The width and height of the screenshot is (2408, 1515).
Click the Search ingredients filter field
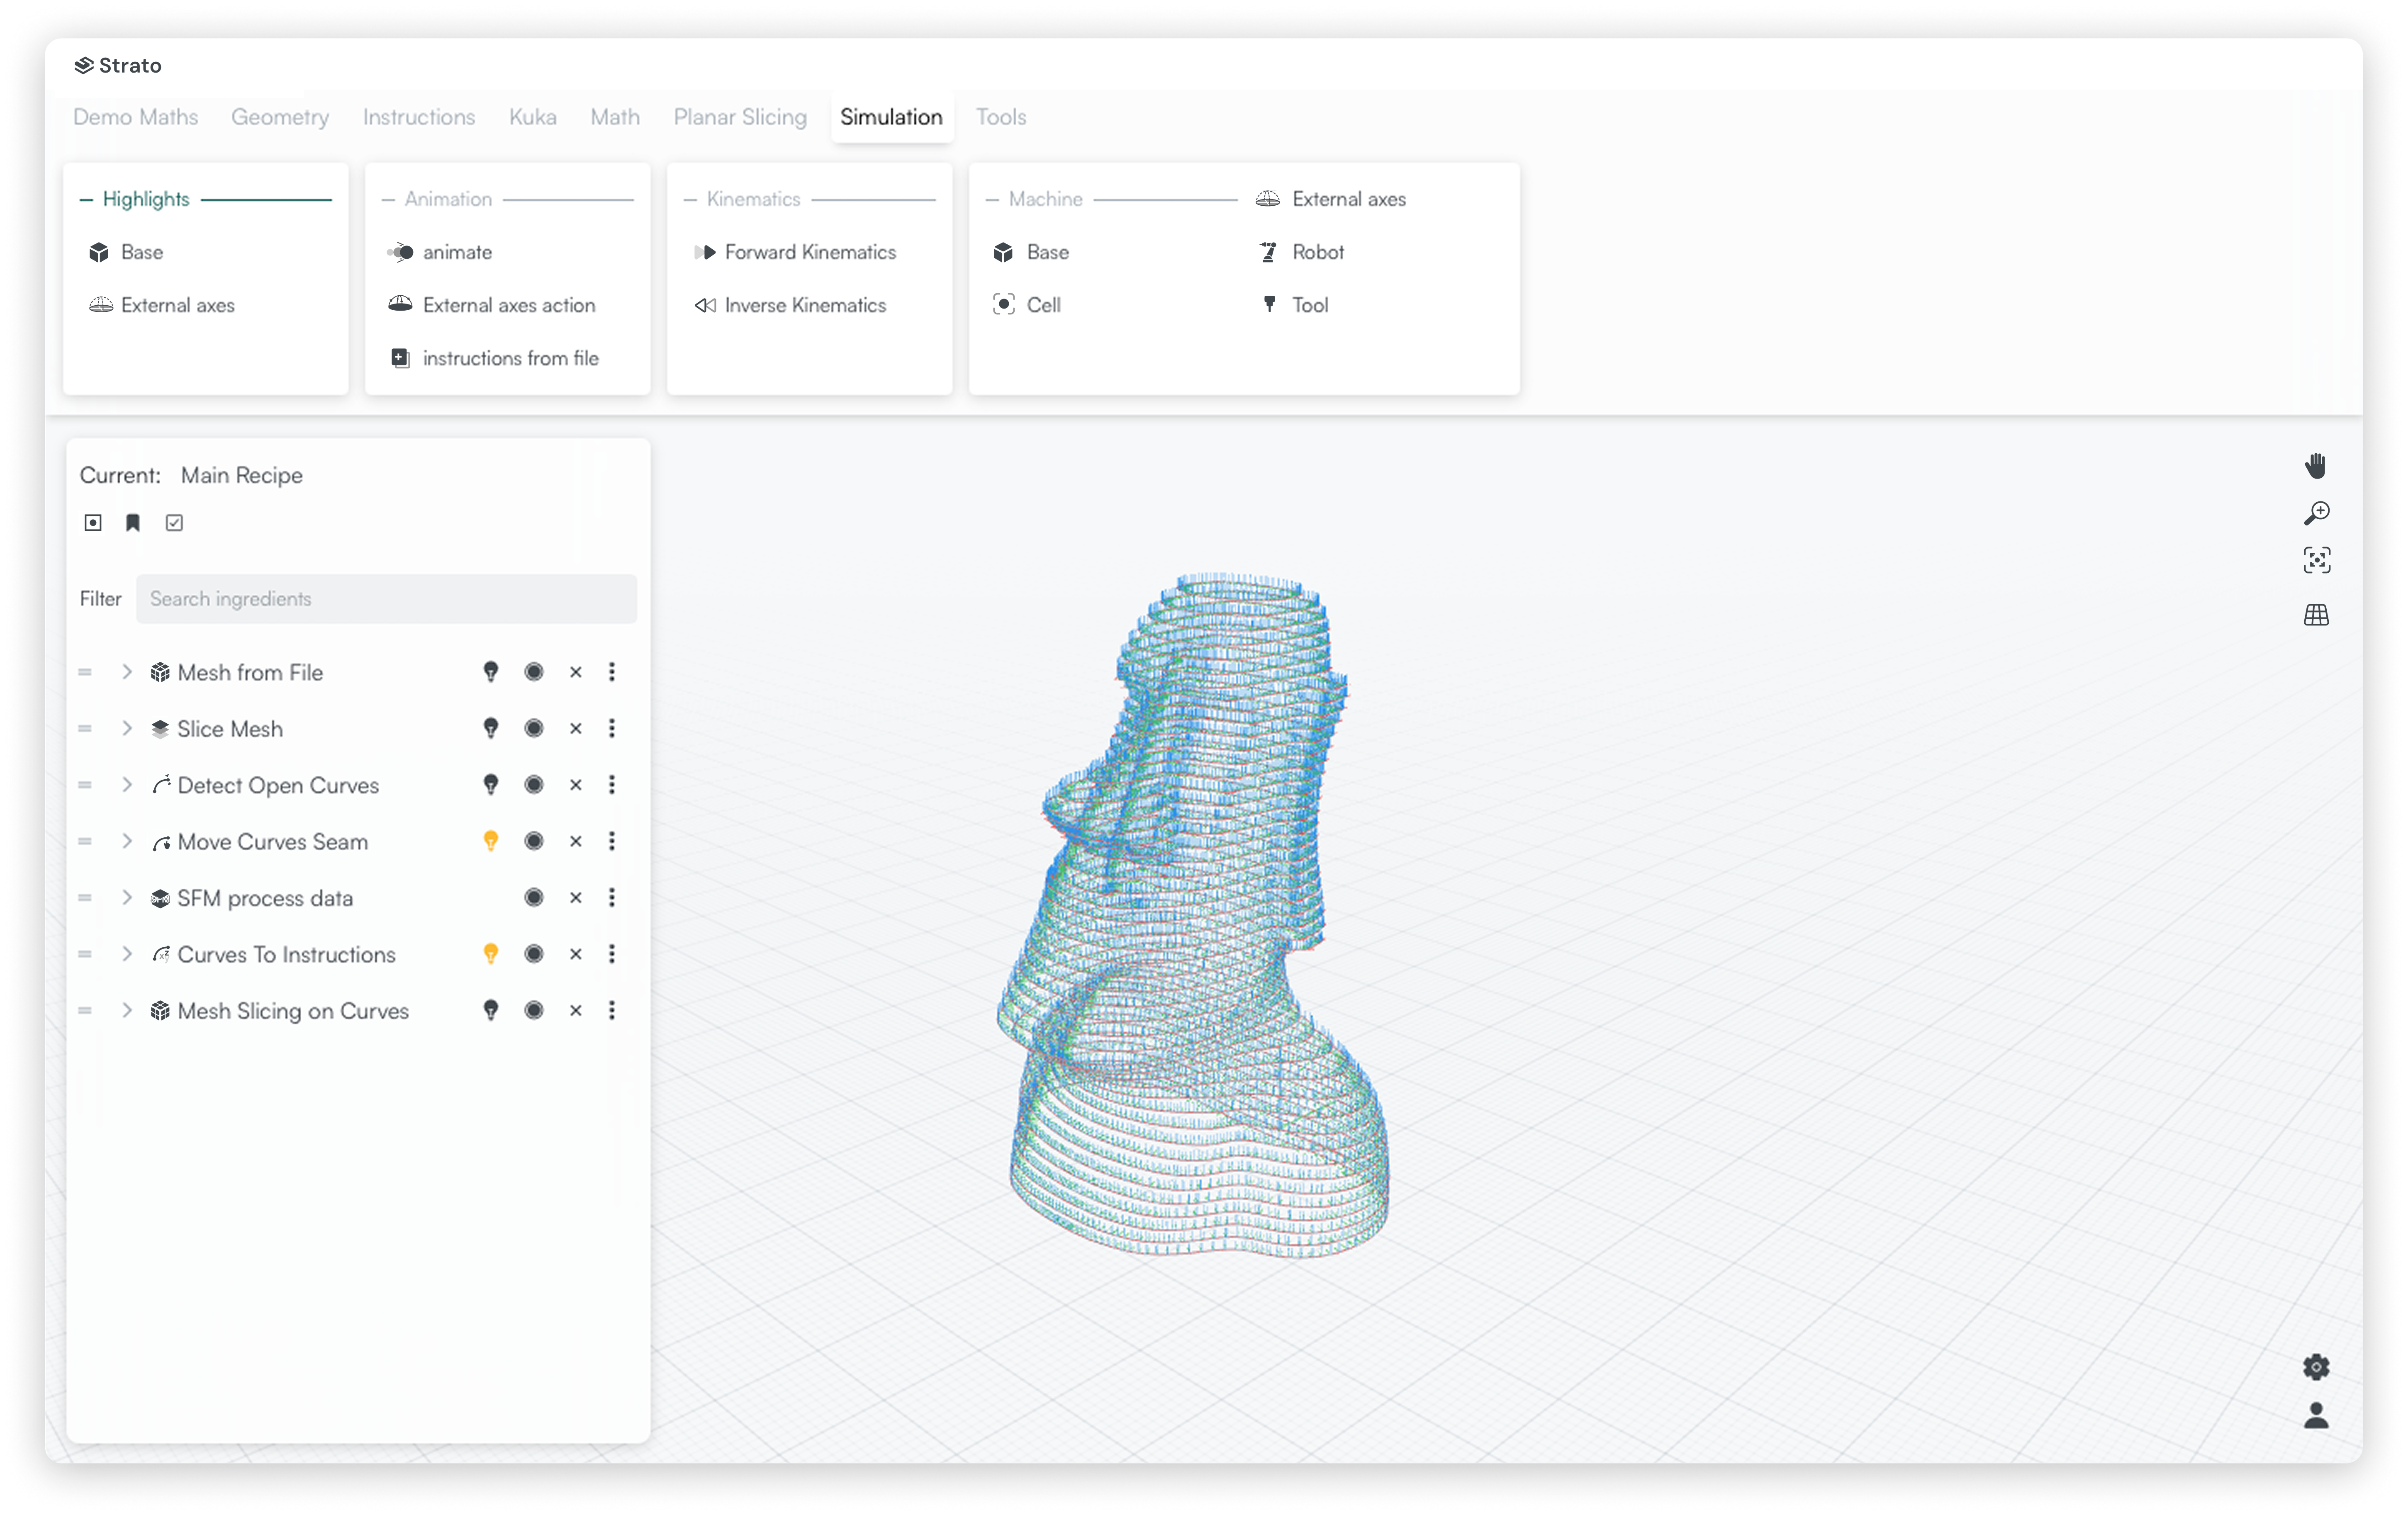coord(386,599)
